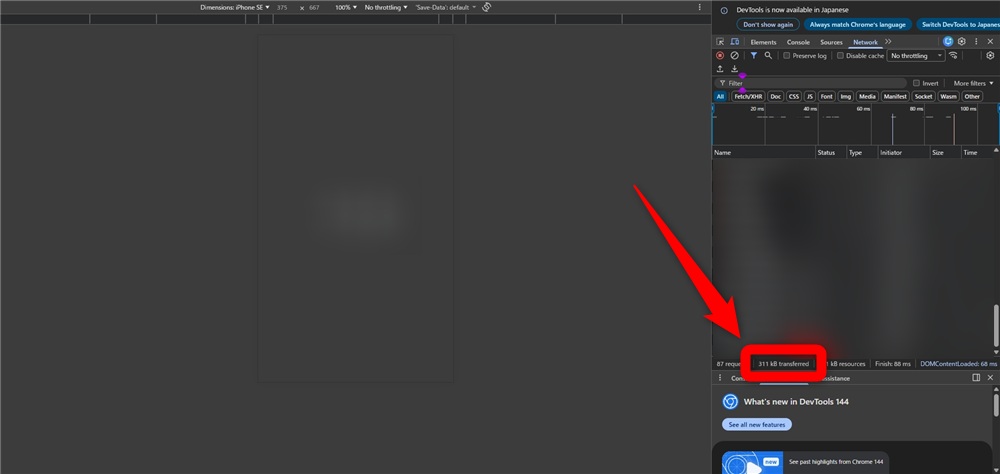The width and height of the screenshot is (1000, 474).
Task: Click the inspect element picker icon
Action: point(720,42)
